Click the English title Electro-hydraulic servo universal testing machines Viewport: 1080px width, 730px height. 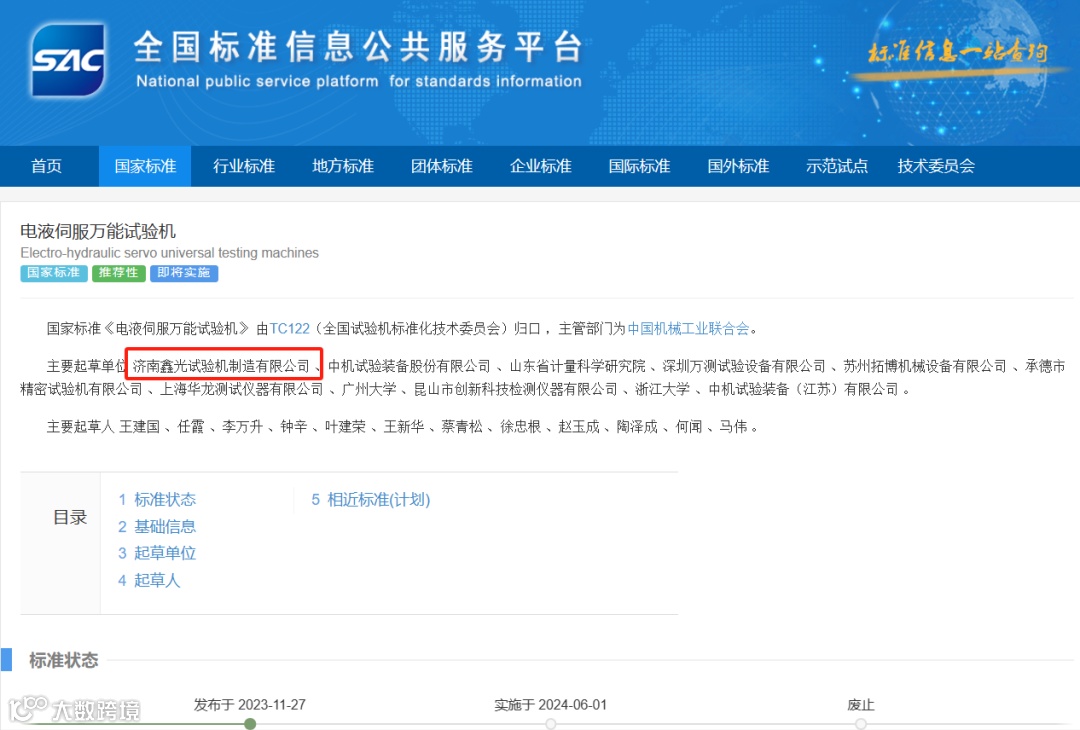(x=169, y=253)
